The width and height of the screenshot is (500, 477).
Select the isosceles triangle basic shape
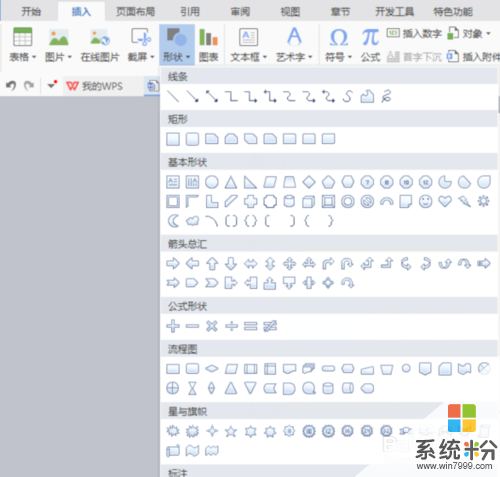click(x=231, y=182)
